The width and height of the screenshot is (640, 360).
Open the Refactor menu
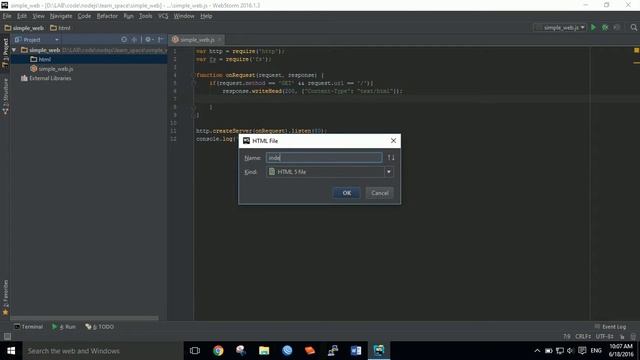tap(107, 16)
